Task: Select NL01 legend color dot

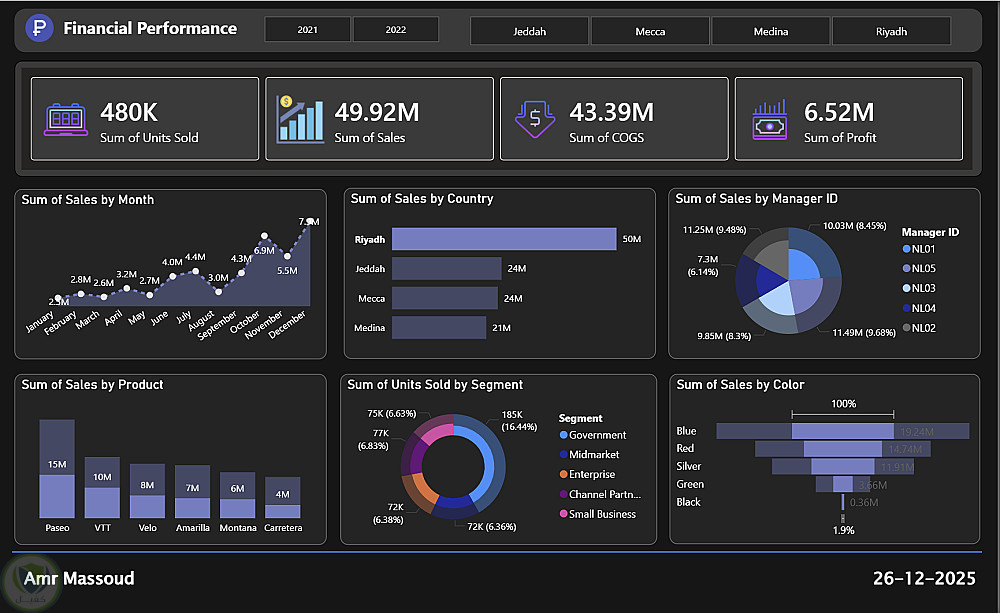Action: (906, 249)
